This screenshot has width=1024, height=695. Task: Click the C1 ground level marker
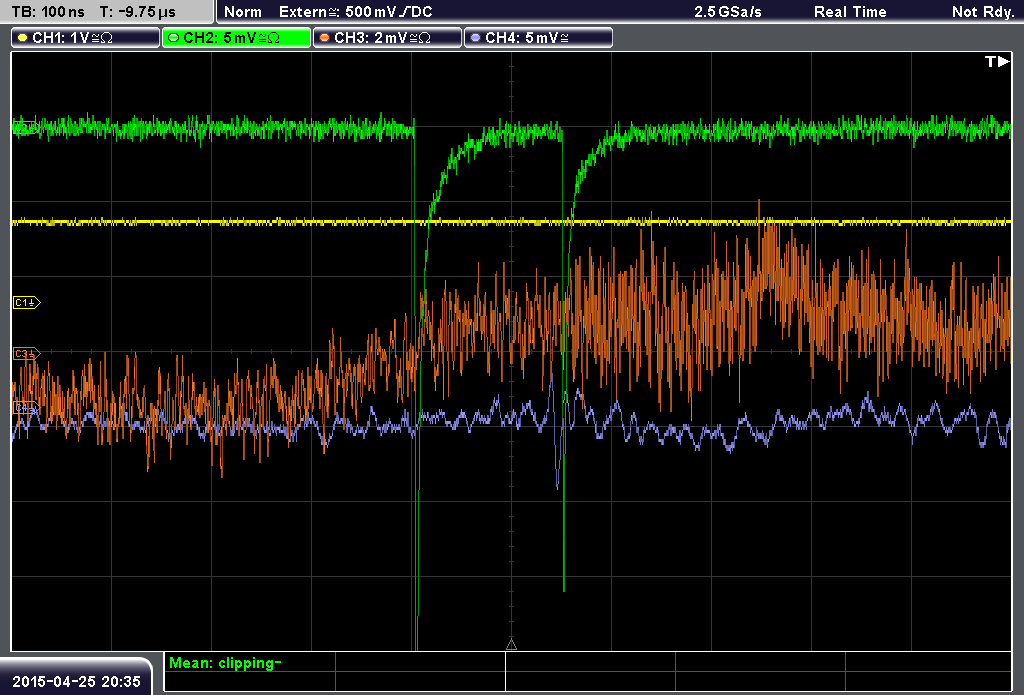[x=26, y=302]
